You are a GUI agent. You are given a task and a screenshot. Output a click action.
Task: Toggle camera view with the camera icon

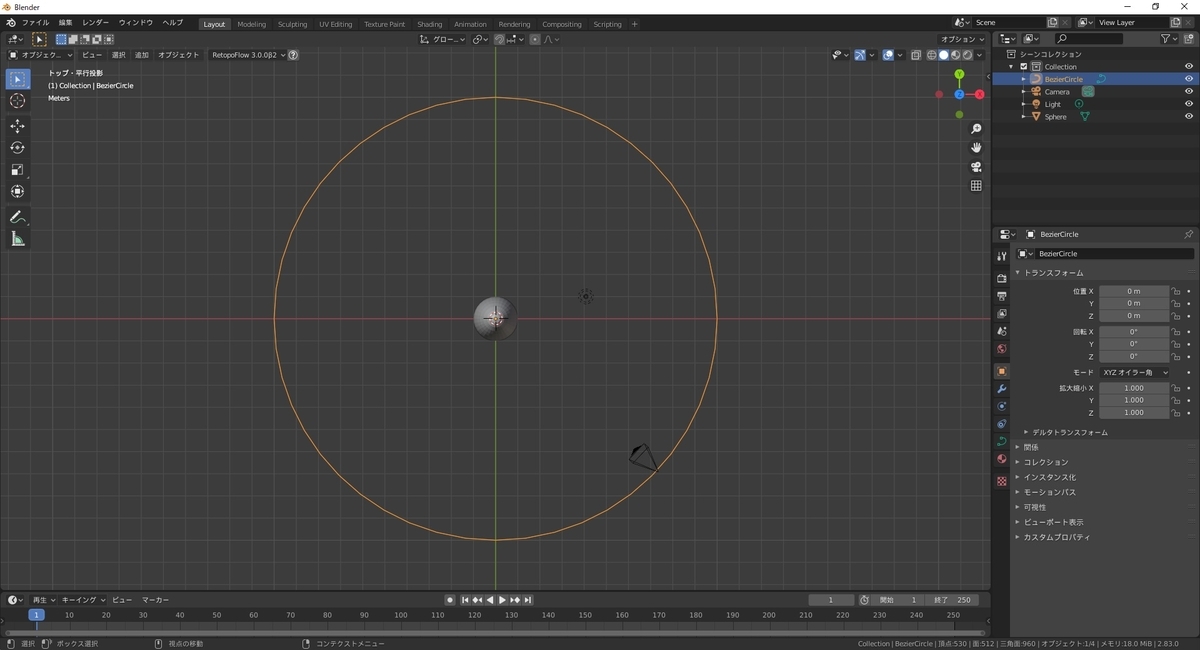pyautogui.click(x=977, y=167)
